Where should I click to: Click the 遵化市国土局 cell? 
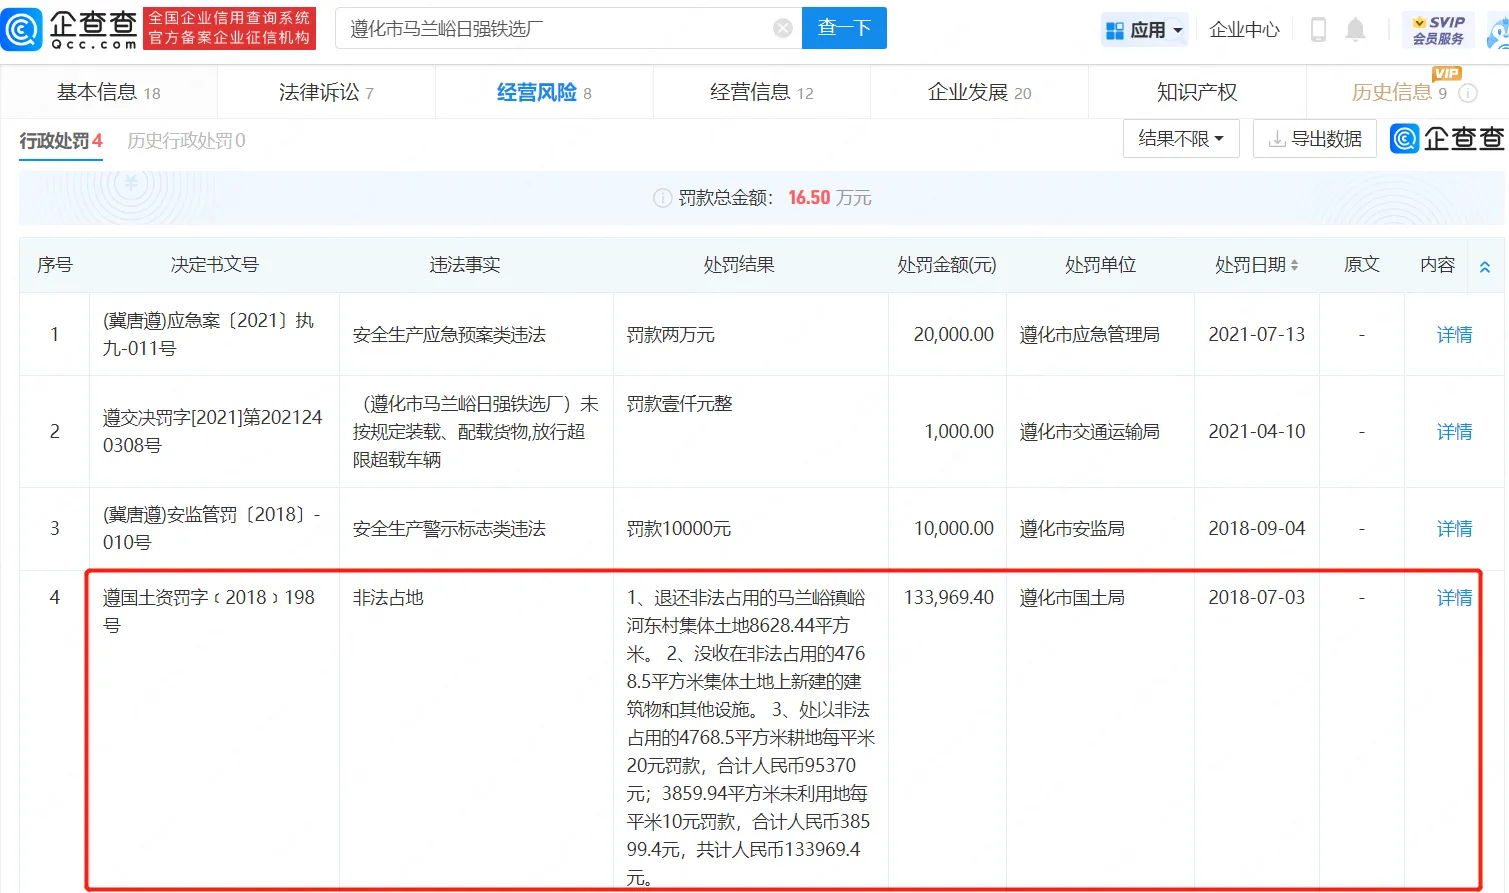[x=1072, y=598]
